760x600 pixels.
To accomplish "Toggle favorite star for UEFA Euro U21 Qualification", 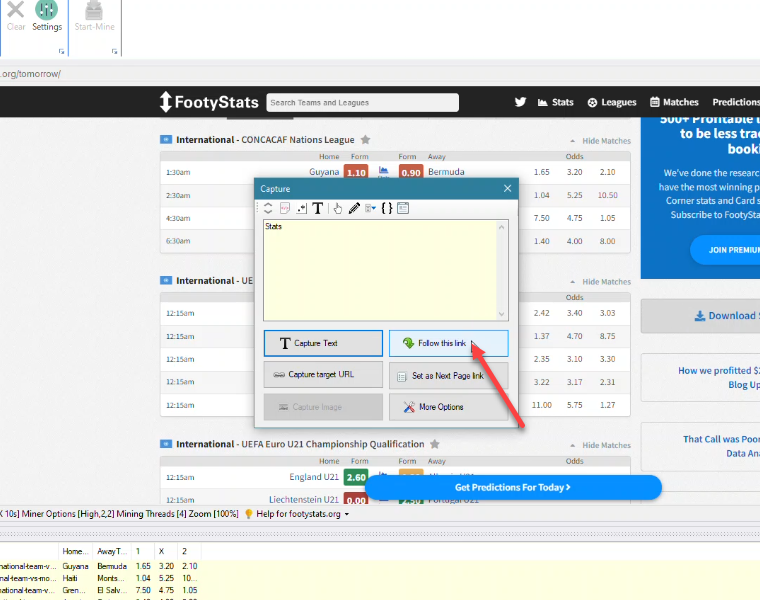I will click(434, 444).
